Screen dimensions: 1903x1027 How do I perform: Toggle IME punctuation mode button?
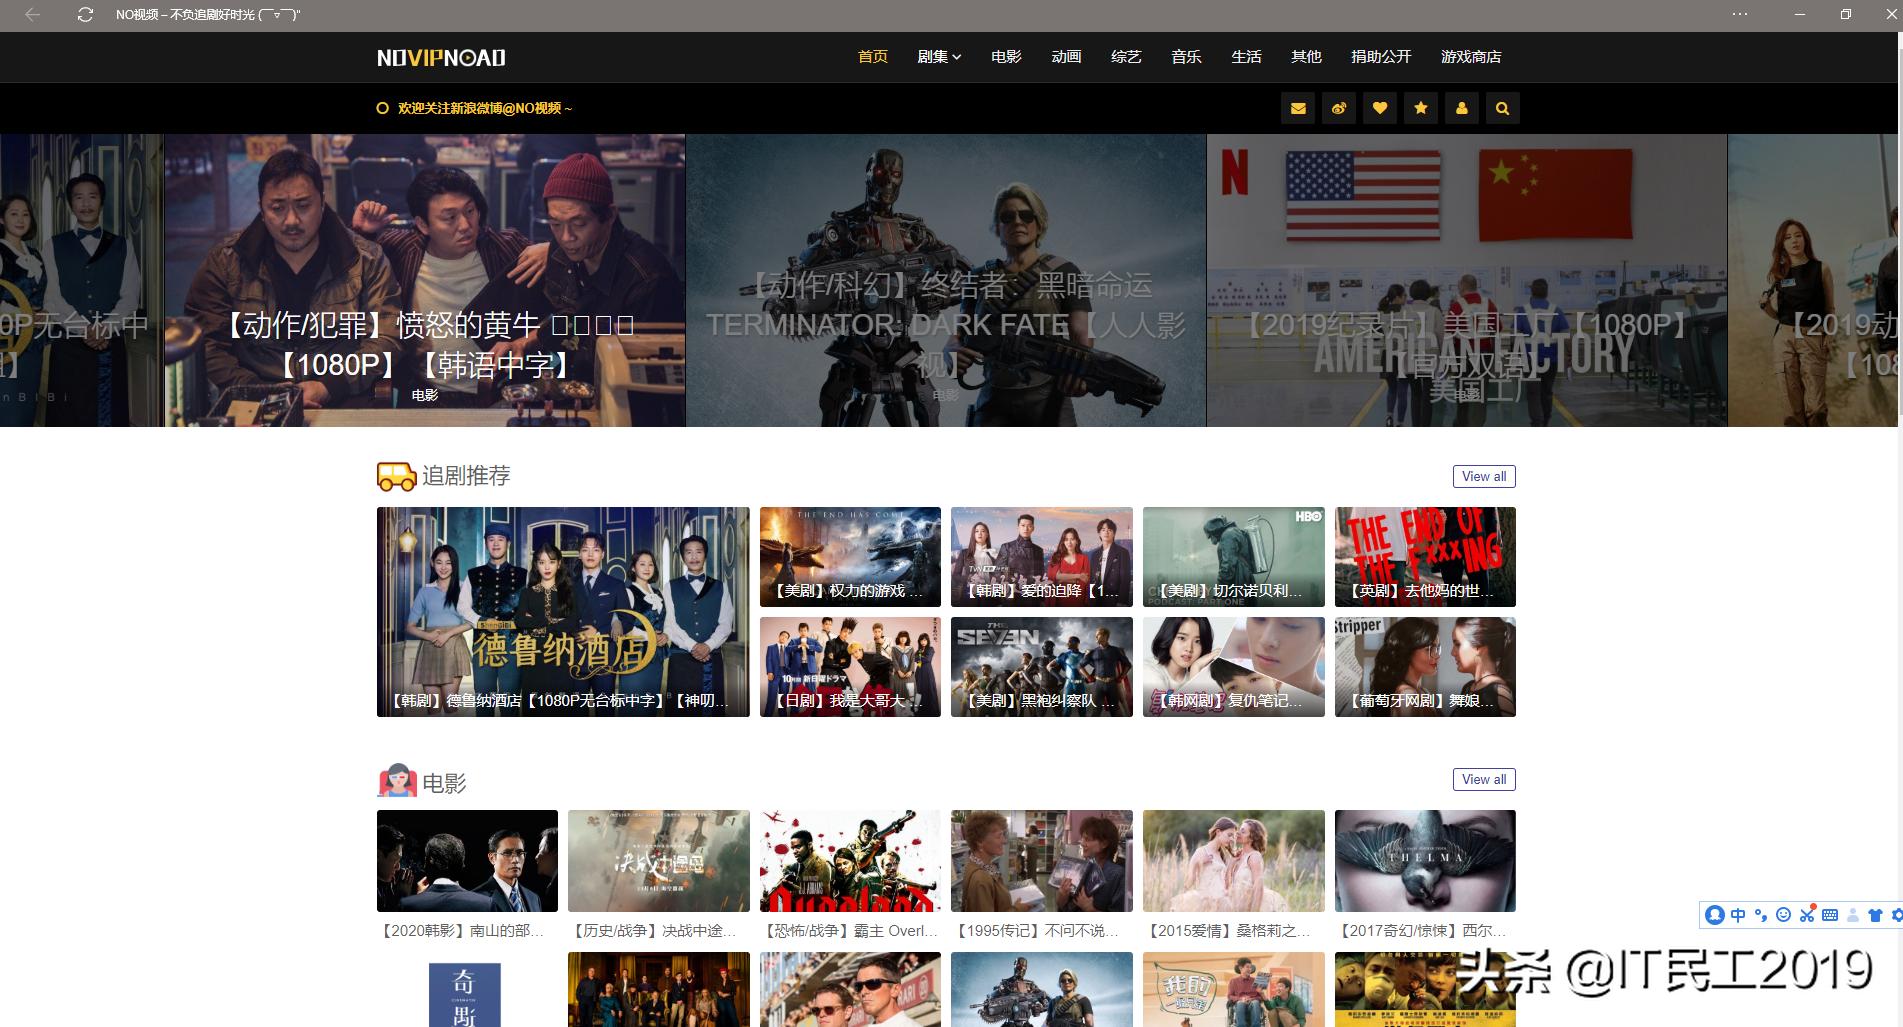click(1761, 915)
